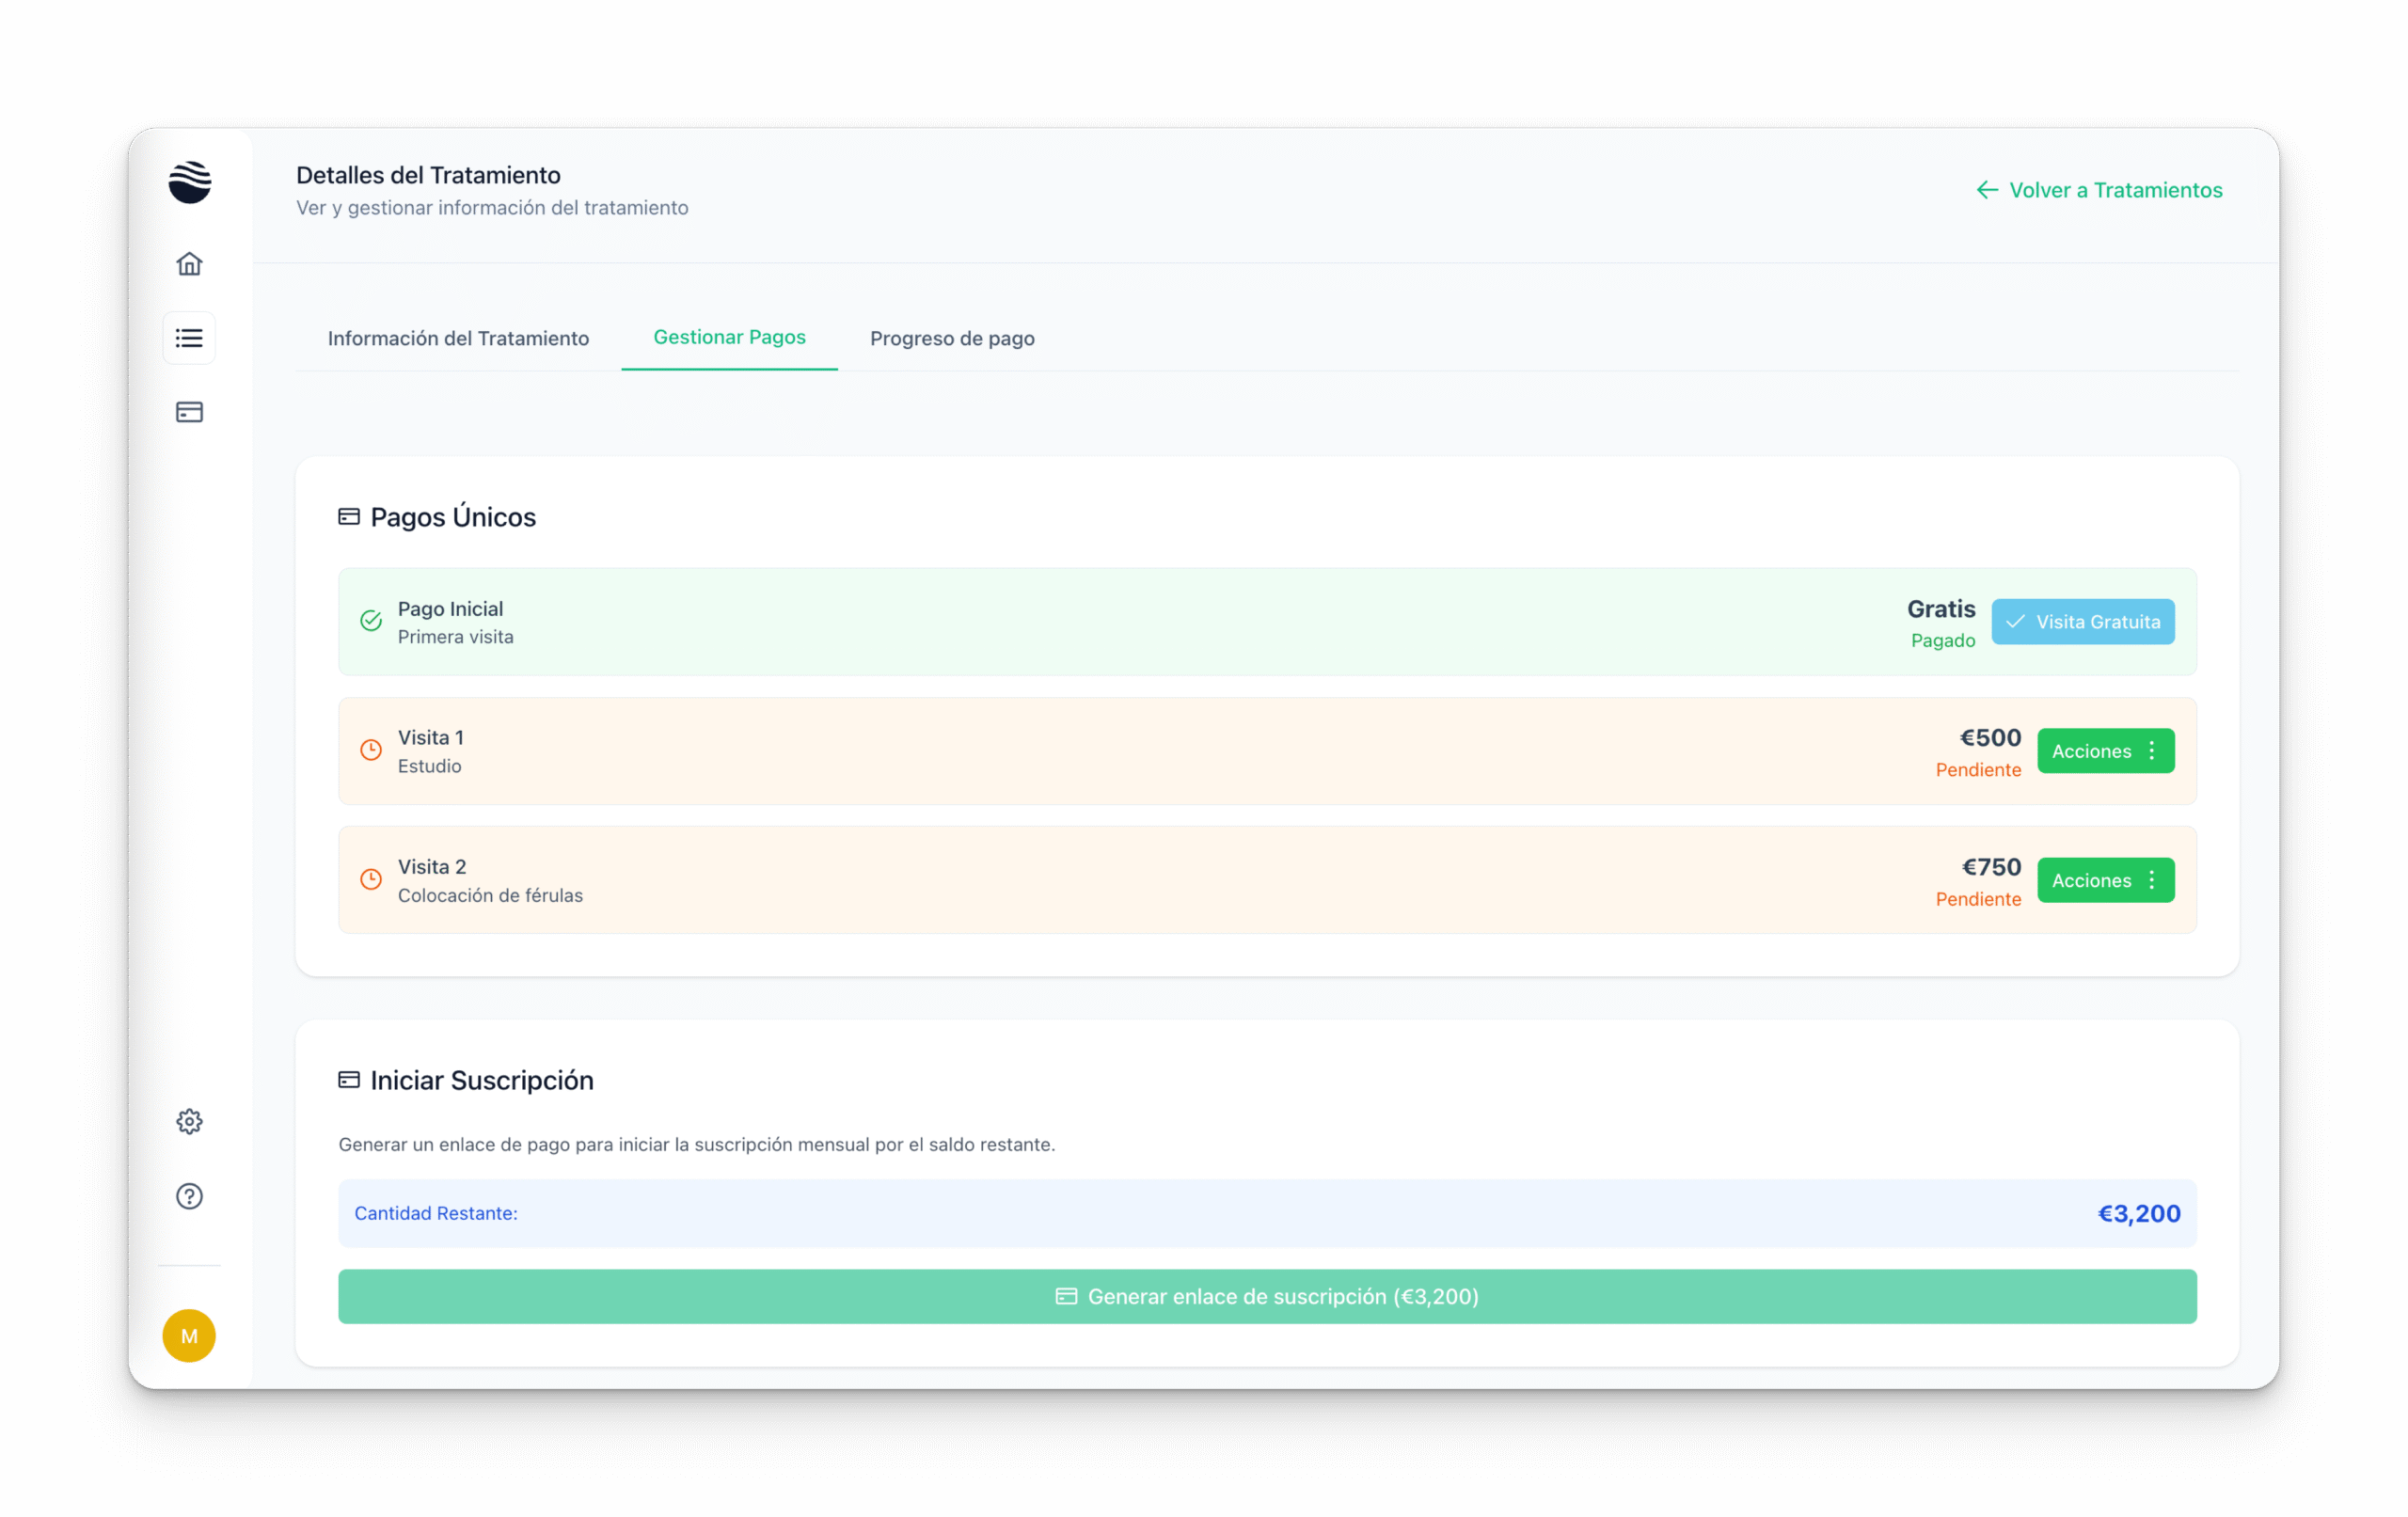Open the treatments list sidebar icon
This screenshot has height=1517, width=2408.
pyautogui.click(x=189, y=338)
